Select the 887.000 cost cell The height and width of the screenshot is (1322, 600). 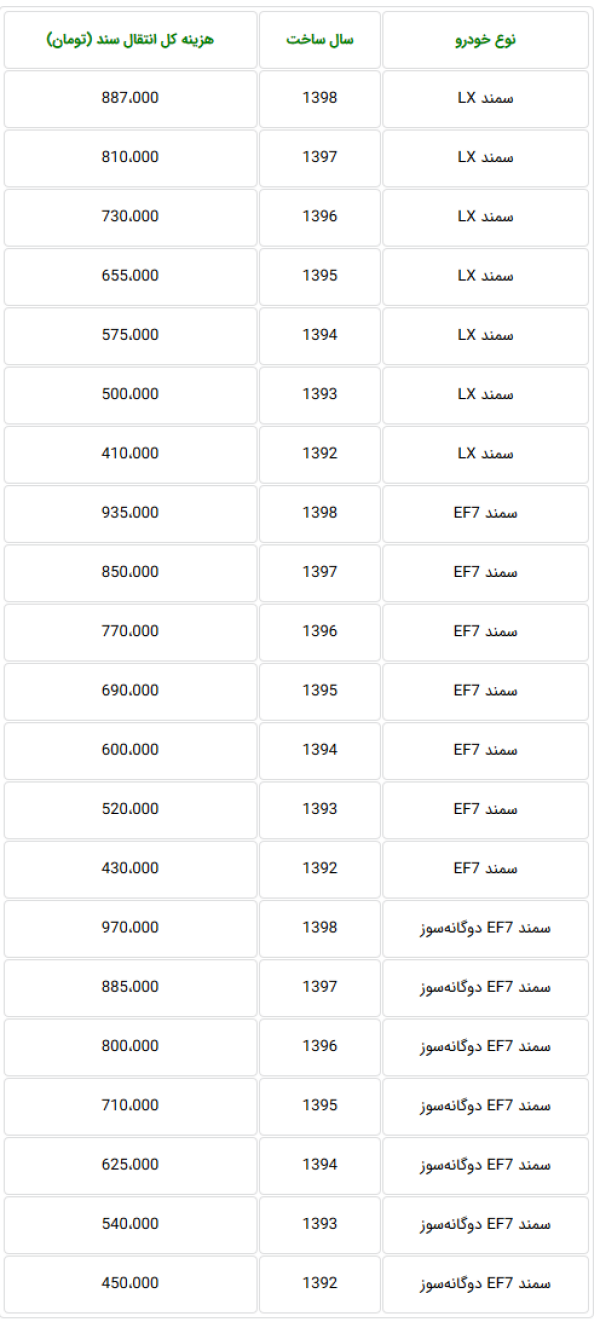[130, 98]
